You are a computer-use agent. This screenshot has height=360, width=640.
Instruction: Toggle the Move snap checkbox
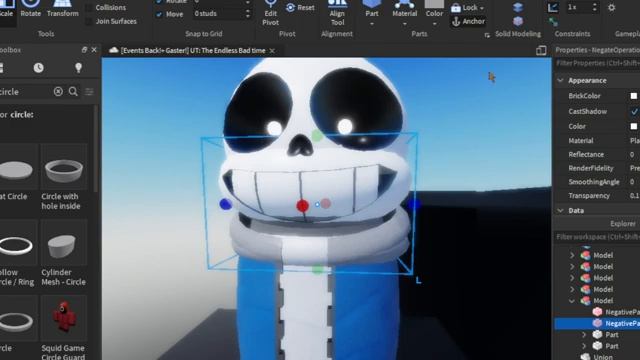click(159, 14)
